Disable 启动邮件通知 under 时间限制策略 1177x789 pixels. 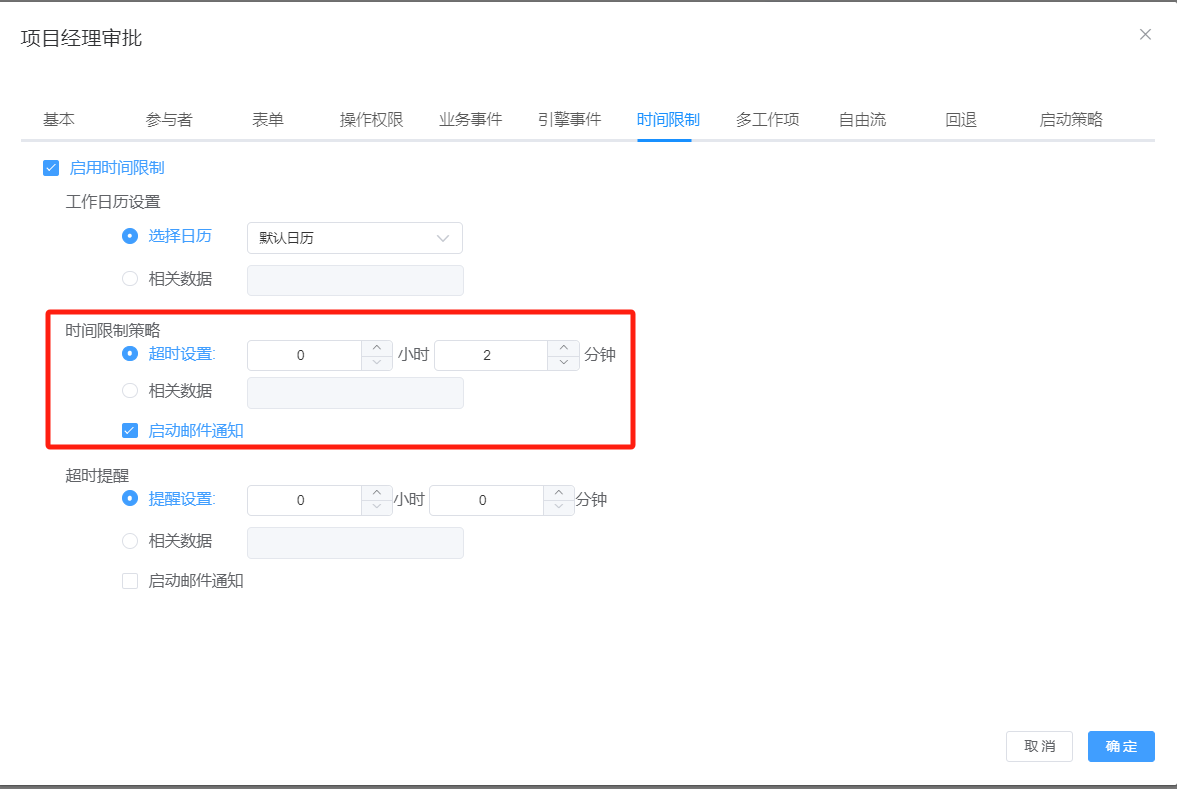click(130, 431)
